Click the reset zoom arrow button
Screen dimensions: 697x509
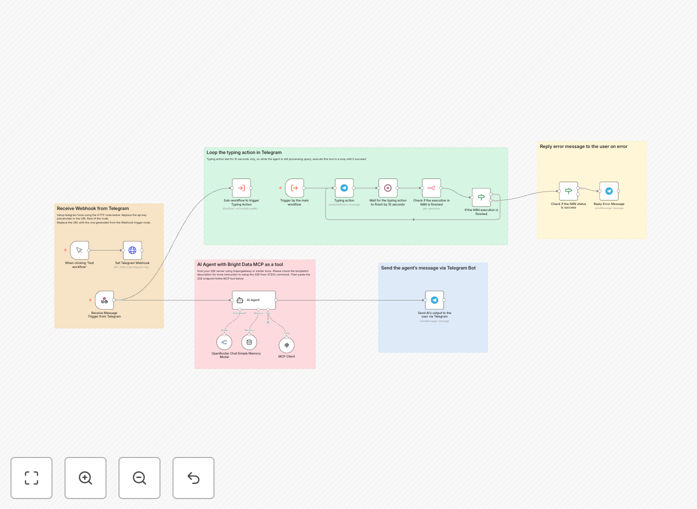[x=193, y=478]
